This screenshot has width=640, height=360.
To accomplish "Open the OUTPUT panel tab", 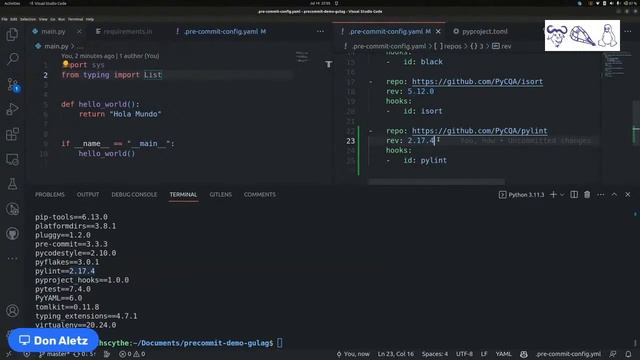I will pyautogui.click(x=88, y=195).
